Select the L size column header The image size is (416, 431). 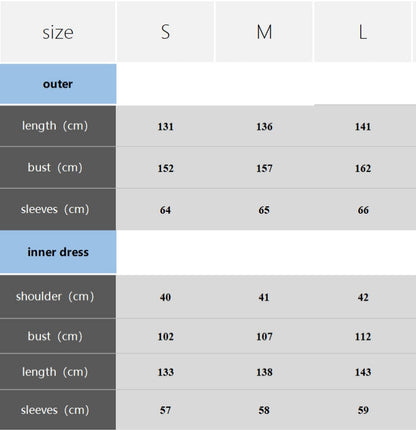[363, 32]
